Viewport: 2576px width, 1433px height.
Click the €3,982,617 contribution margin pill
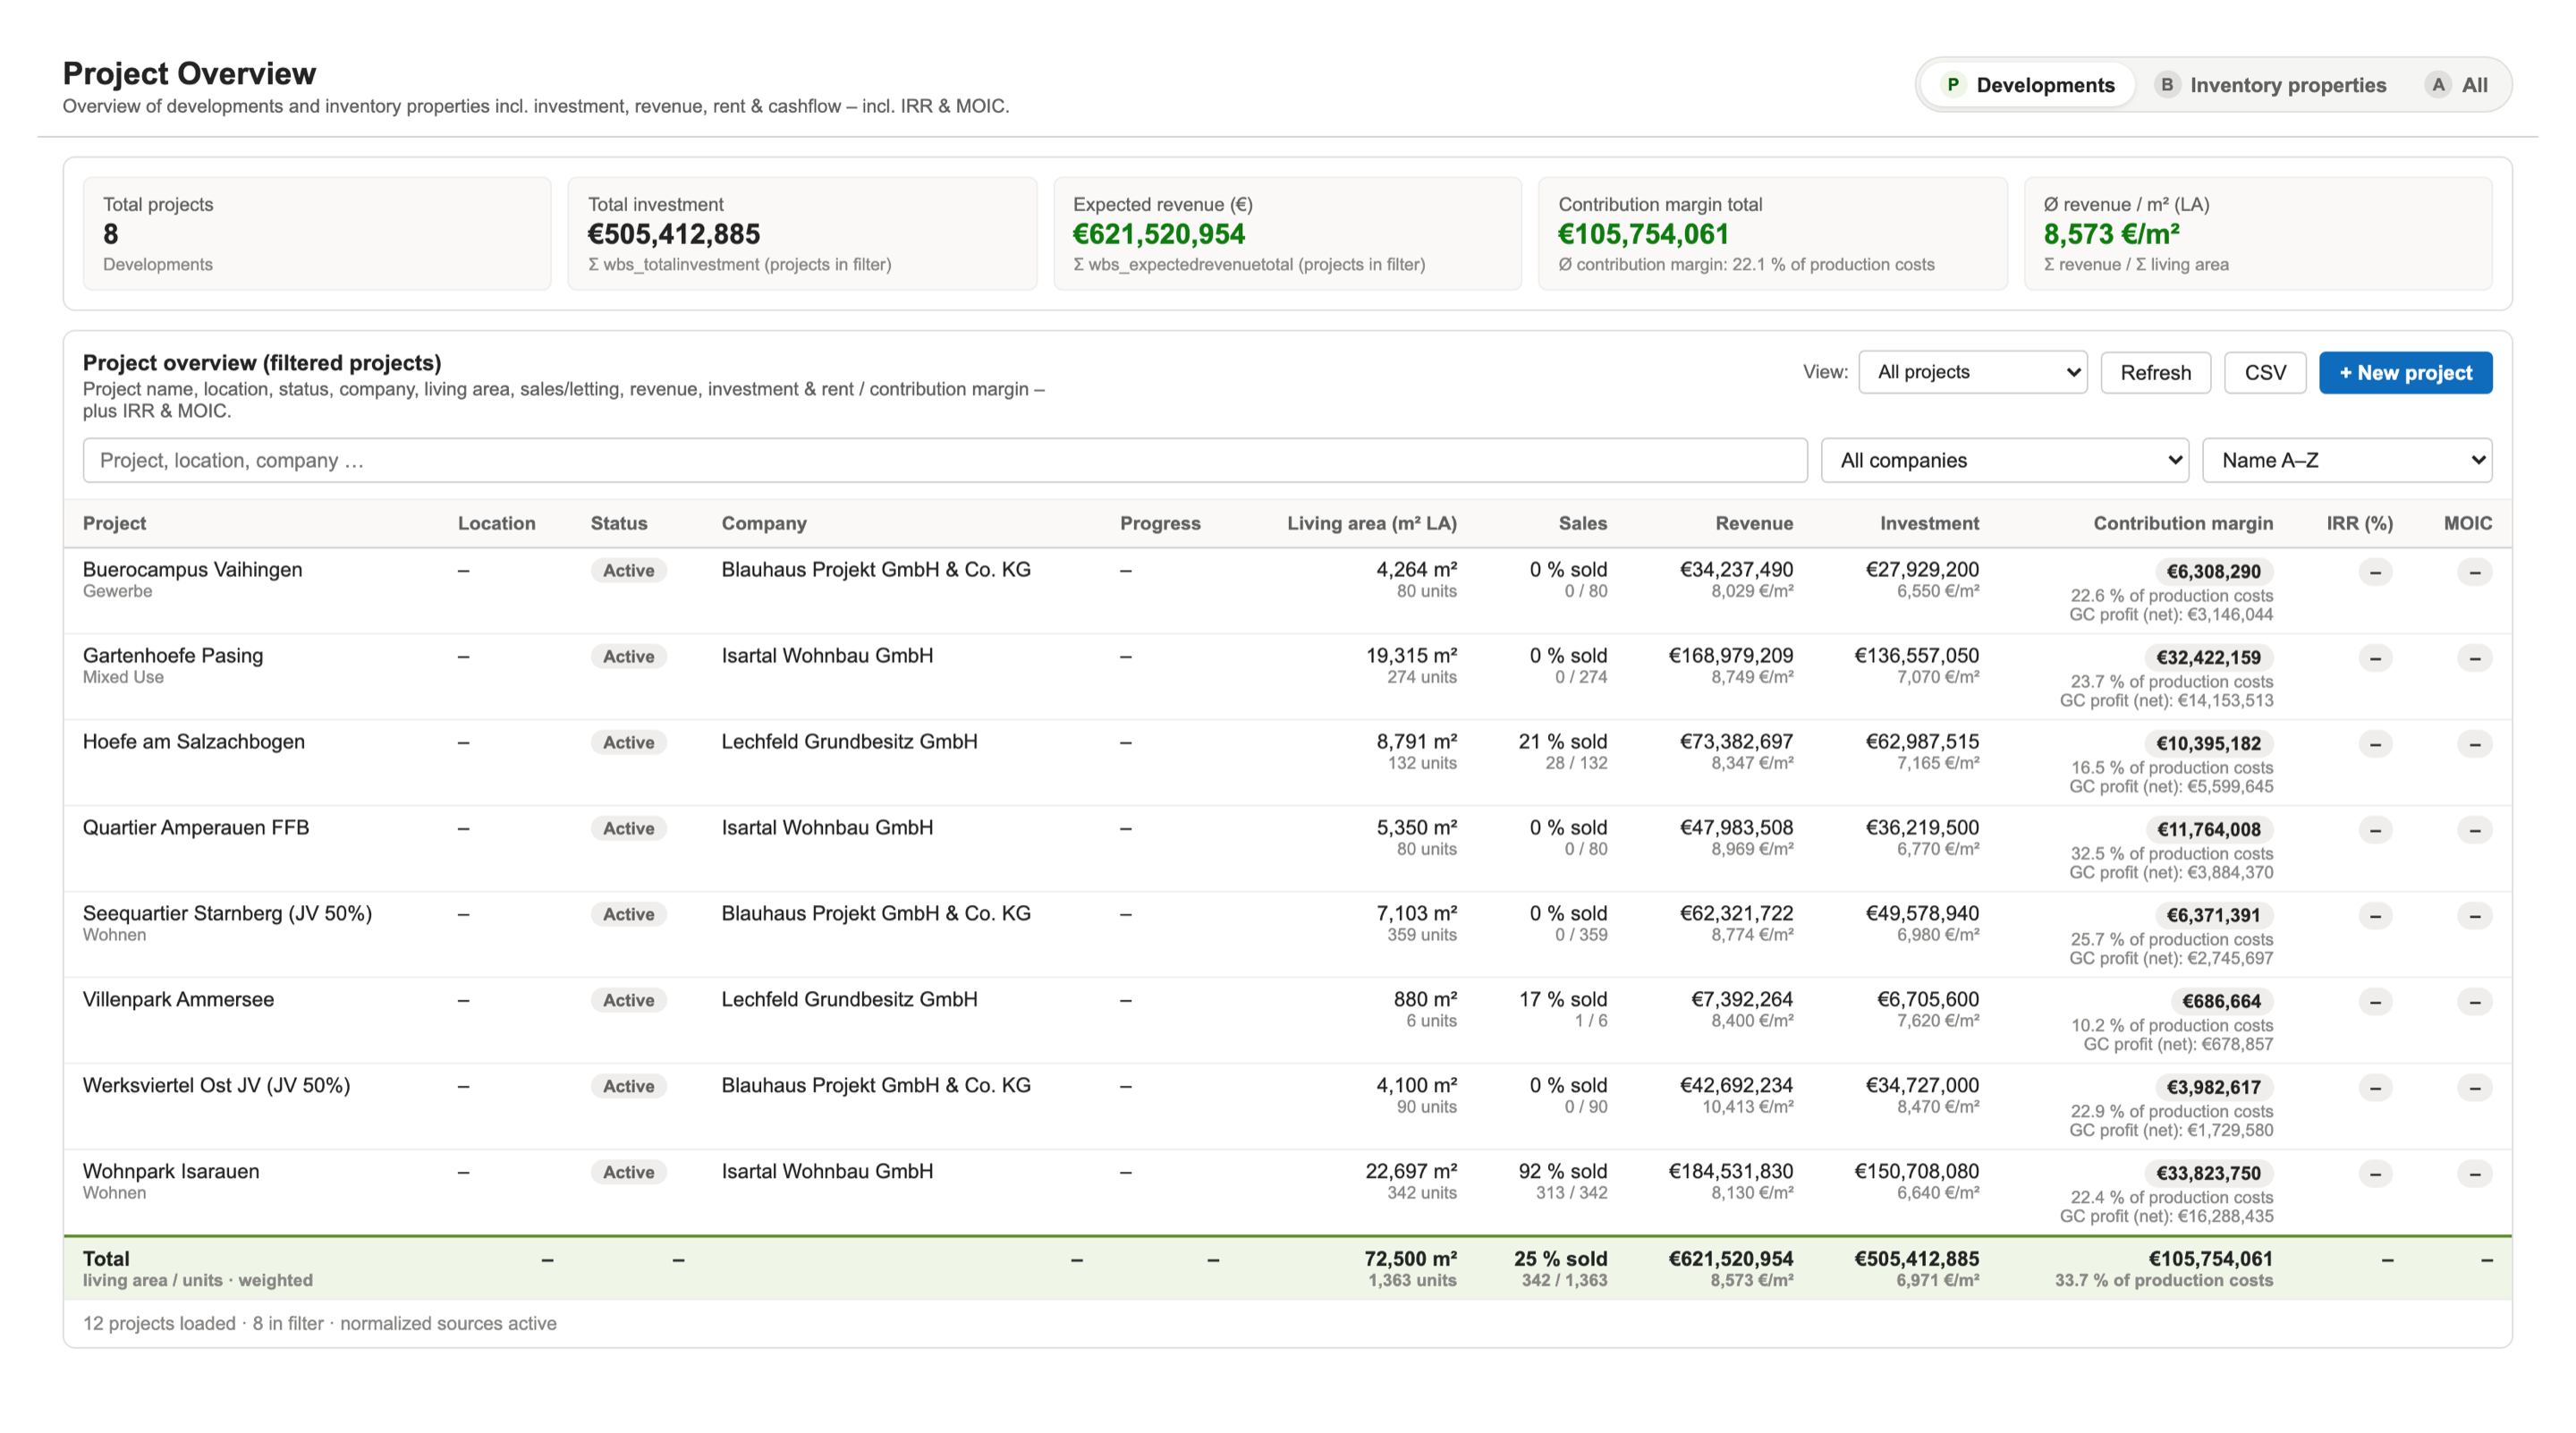pos(2213,1088)
